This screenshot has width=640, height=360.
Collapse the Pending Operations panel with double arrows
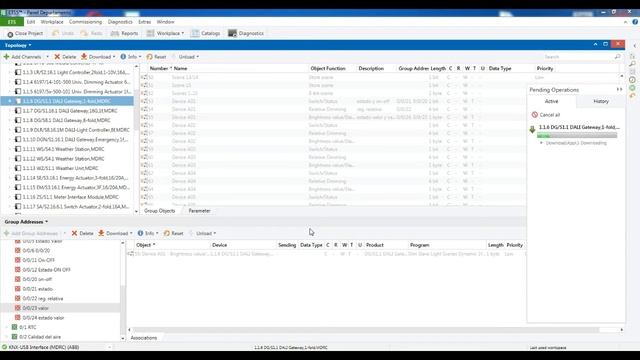point(619,89)
